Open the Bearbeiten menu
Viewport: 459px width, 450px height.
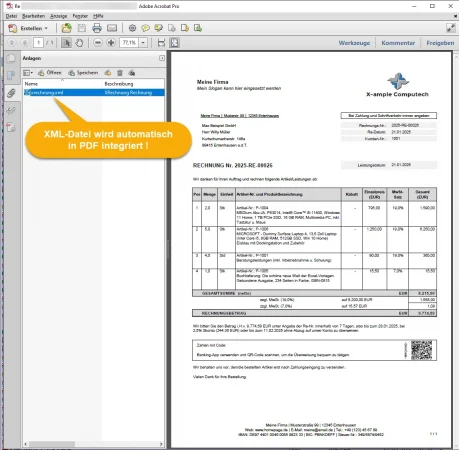(x=33, y=16)
